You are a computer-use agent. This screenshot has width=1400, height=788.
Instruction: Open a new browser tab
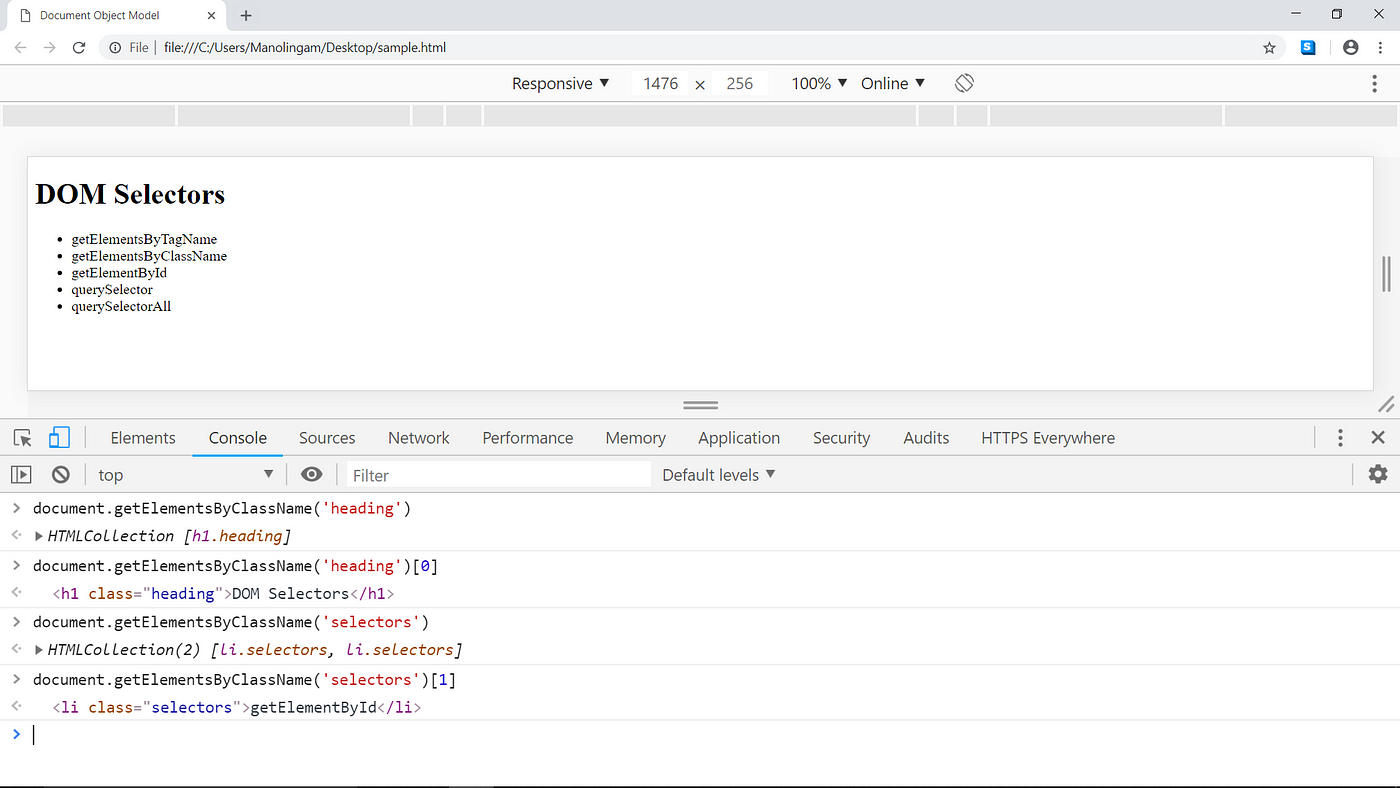(x=246, y=15)
